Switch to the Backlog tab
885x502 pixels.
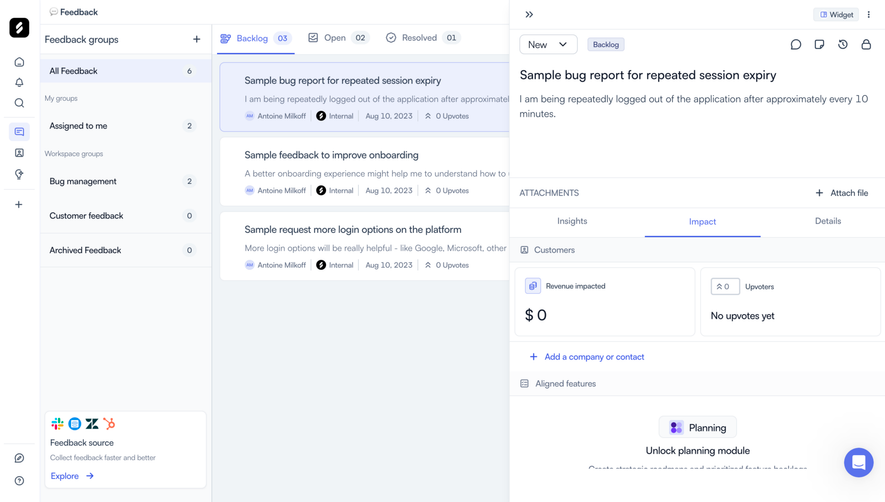click(256, 38)
